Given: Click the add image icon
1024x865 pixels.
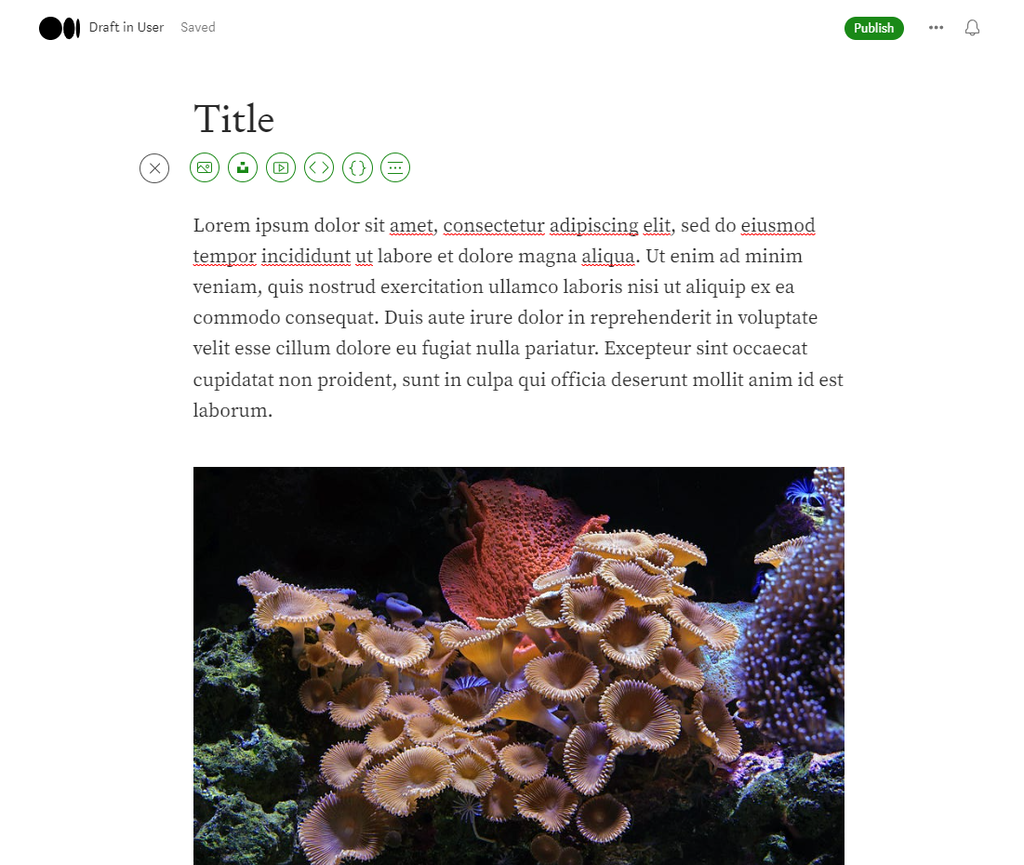Looking at the screenshot, I should (x=204, y=168).
